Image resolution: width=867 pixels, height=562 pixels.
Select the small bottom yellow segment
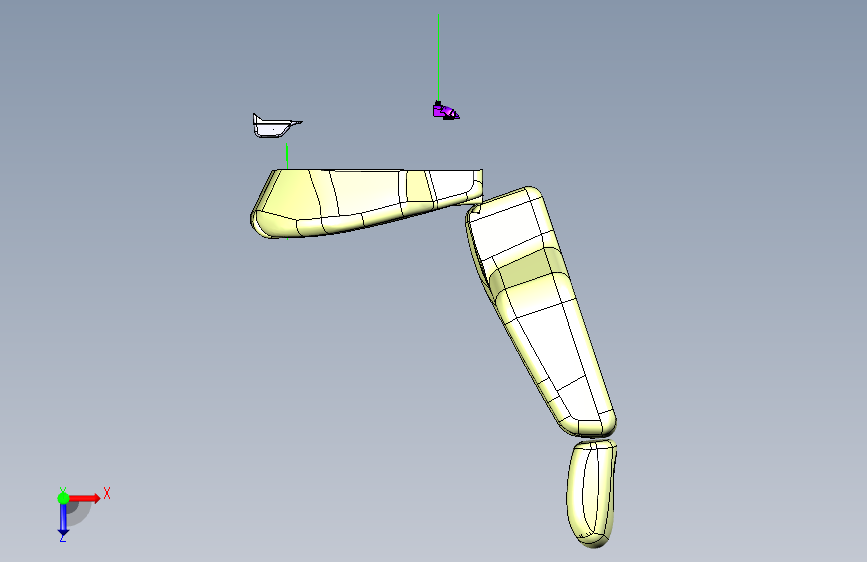(x=591, y=492)
